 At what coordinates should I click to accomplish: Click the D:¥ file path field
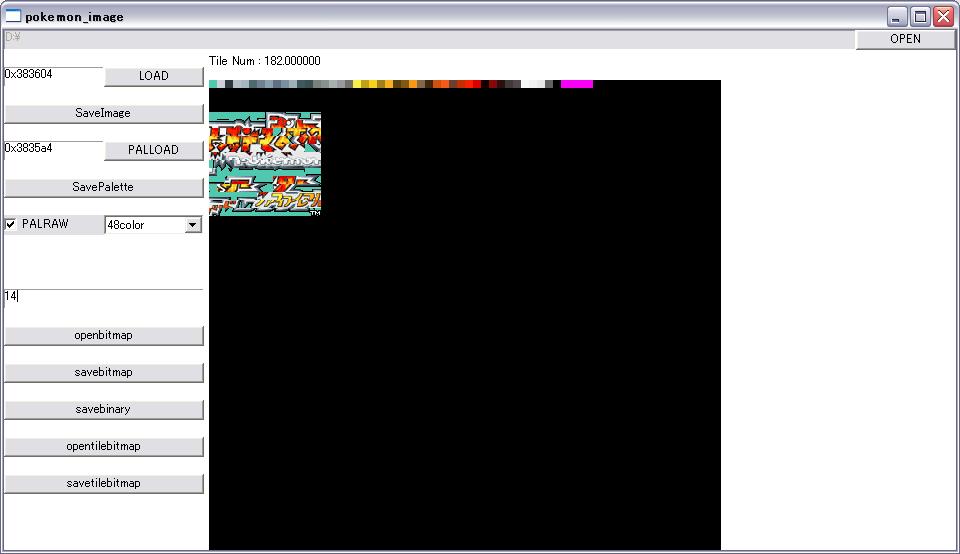[429, 39]
